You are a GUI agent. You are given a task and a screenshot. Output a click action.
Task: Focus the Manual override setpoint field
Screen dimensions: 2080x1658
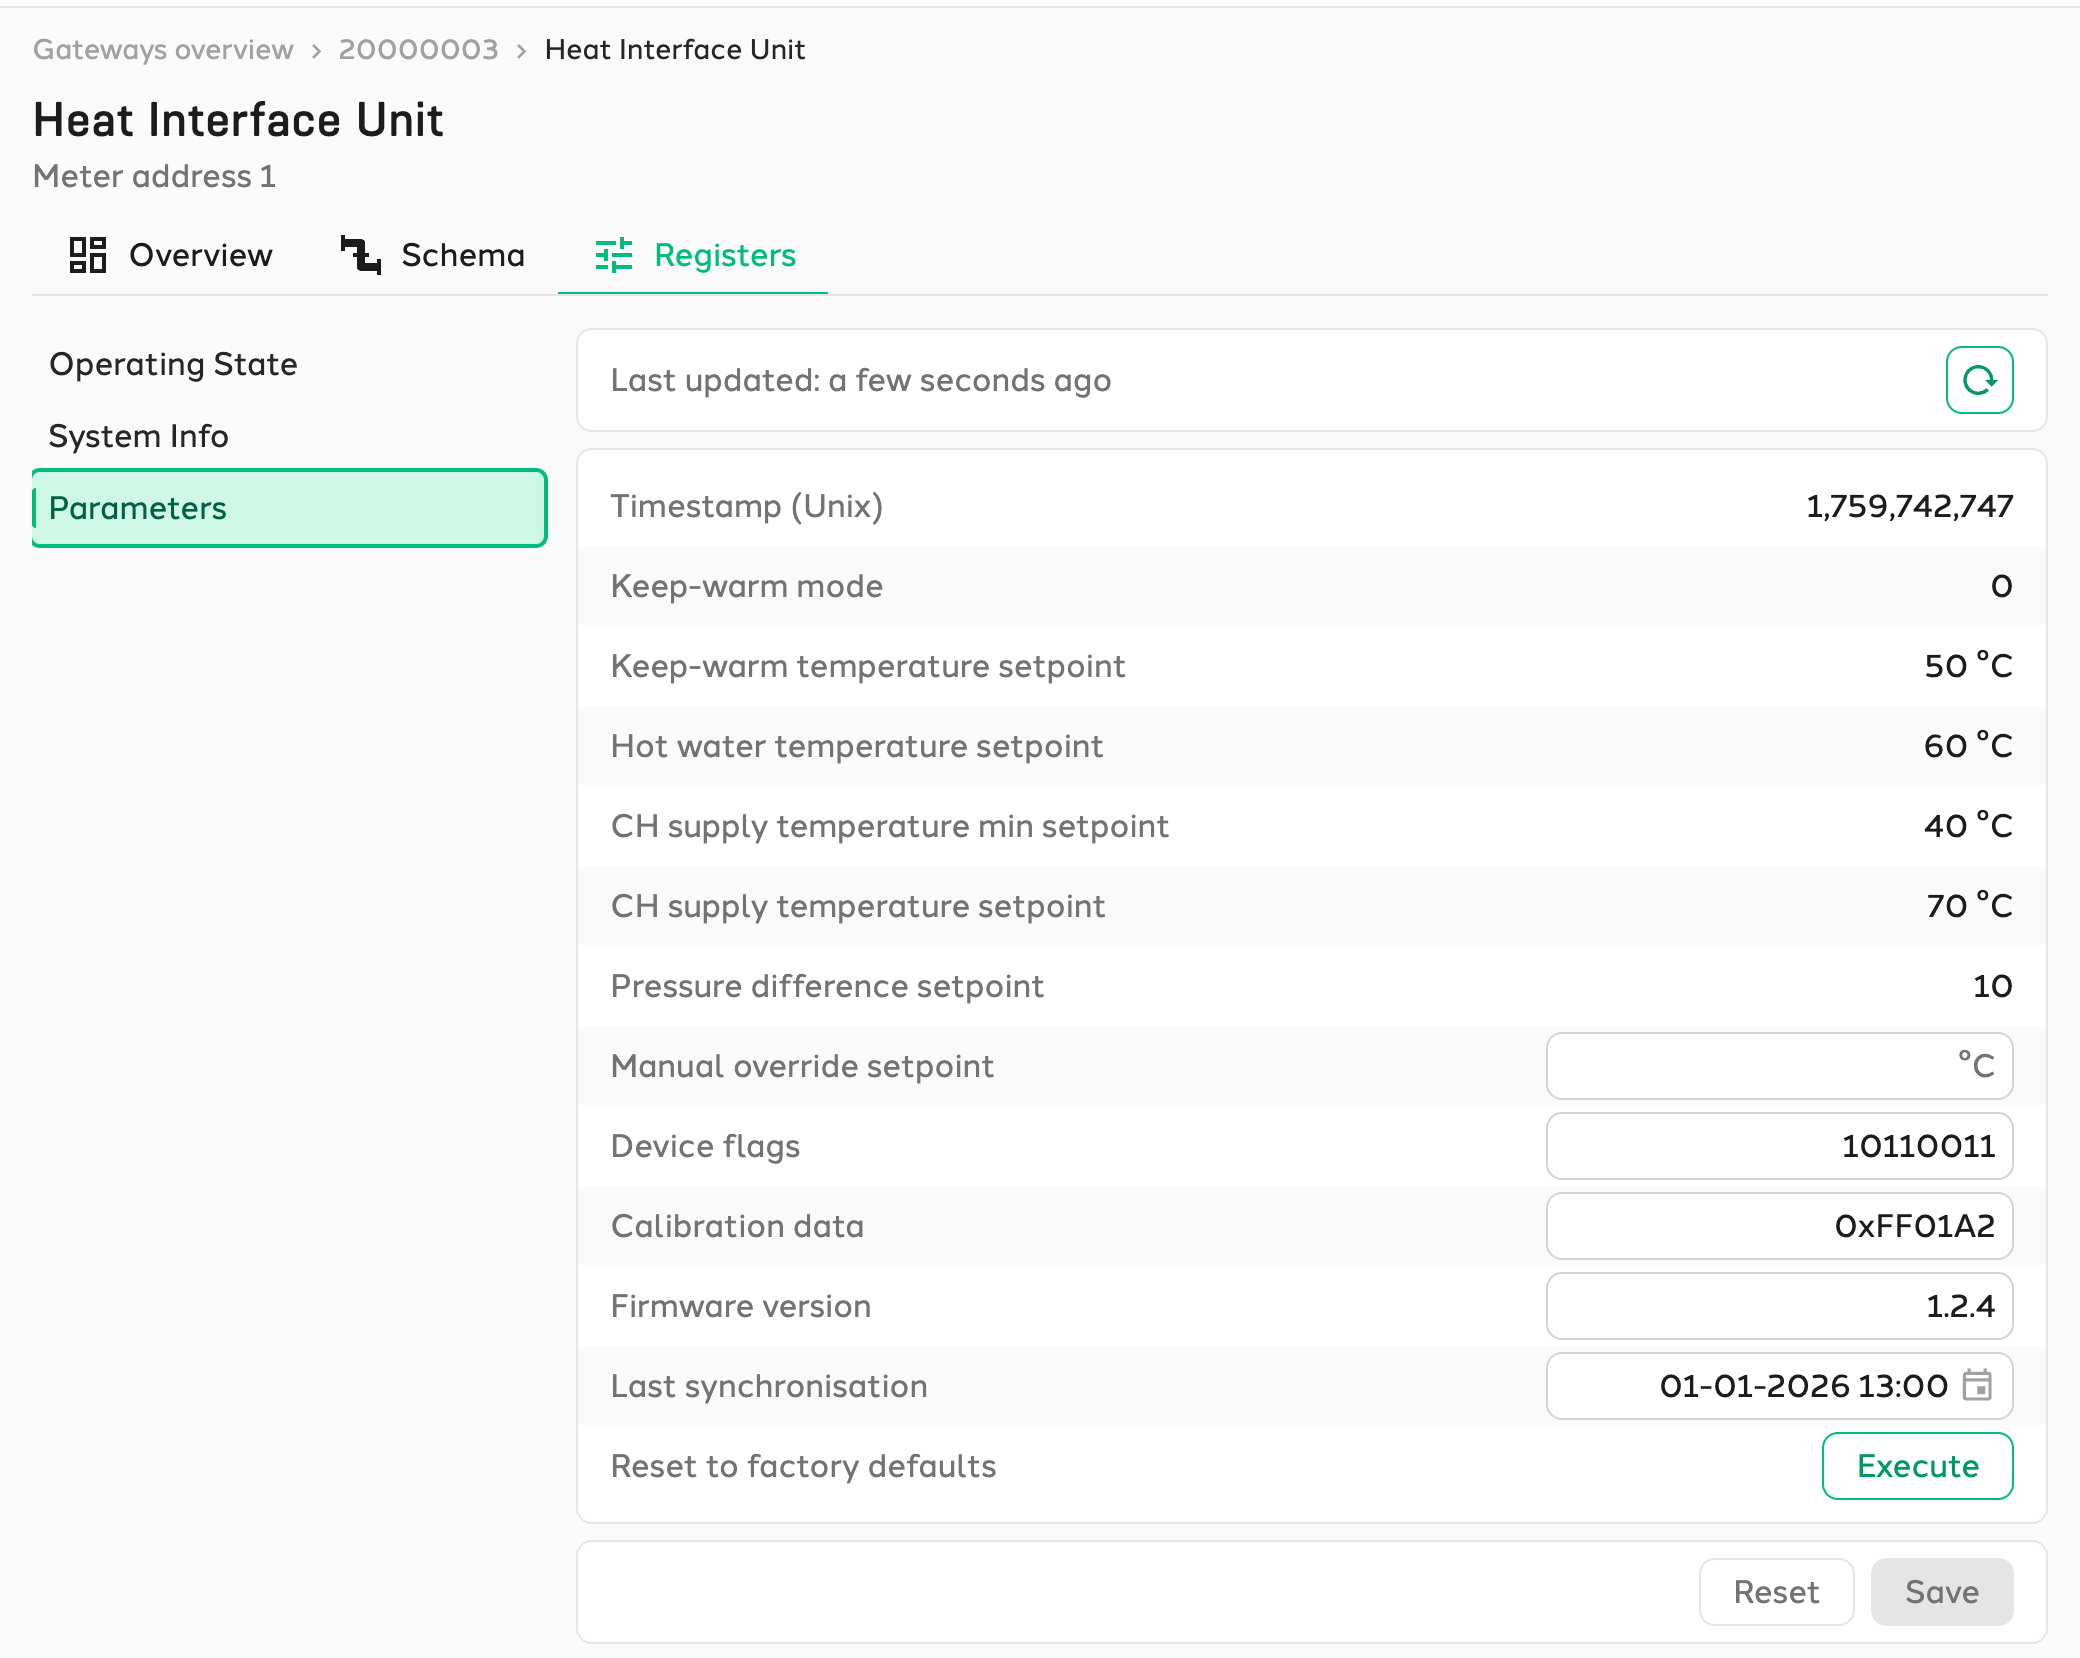1779,1066
